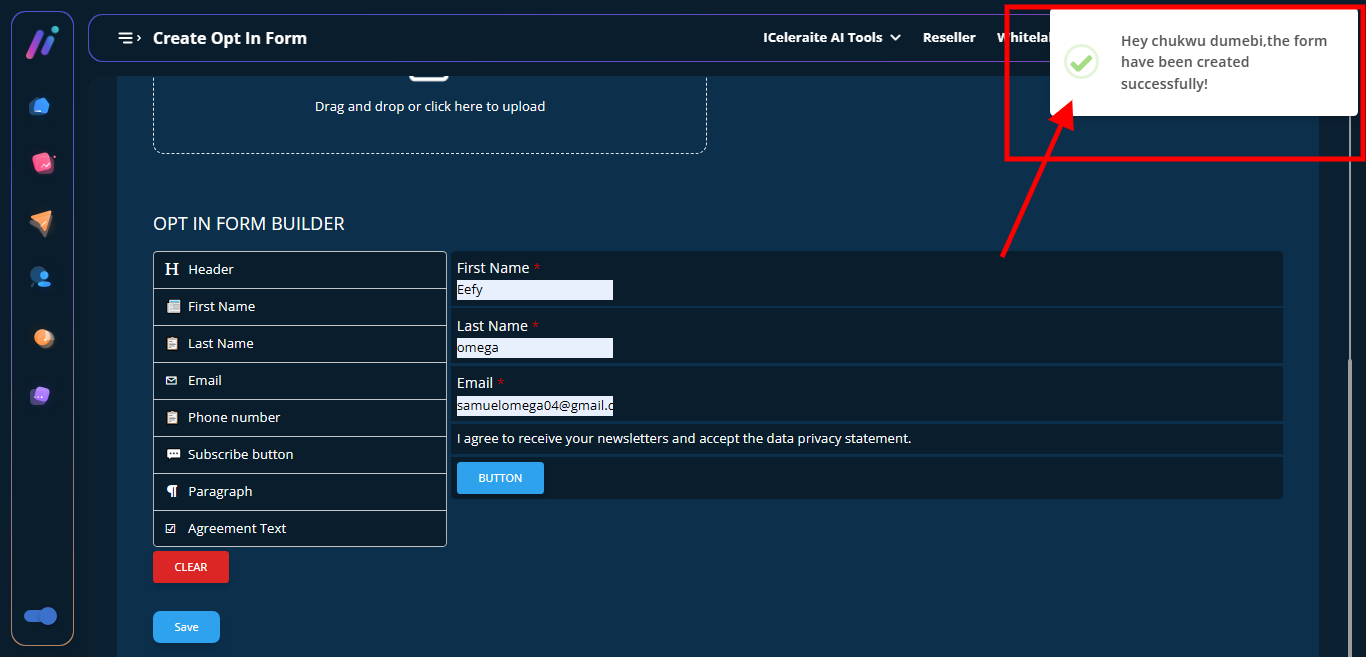Click the orange pie chart sidebar icon

coord(42,338)
